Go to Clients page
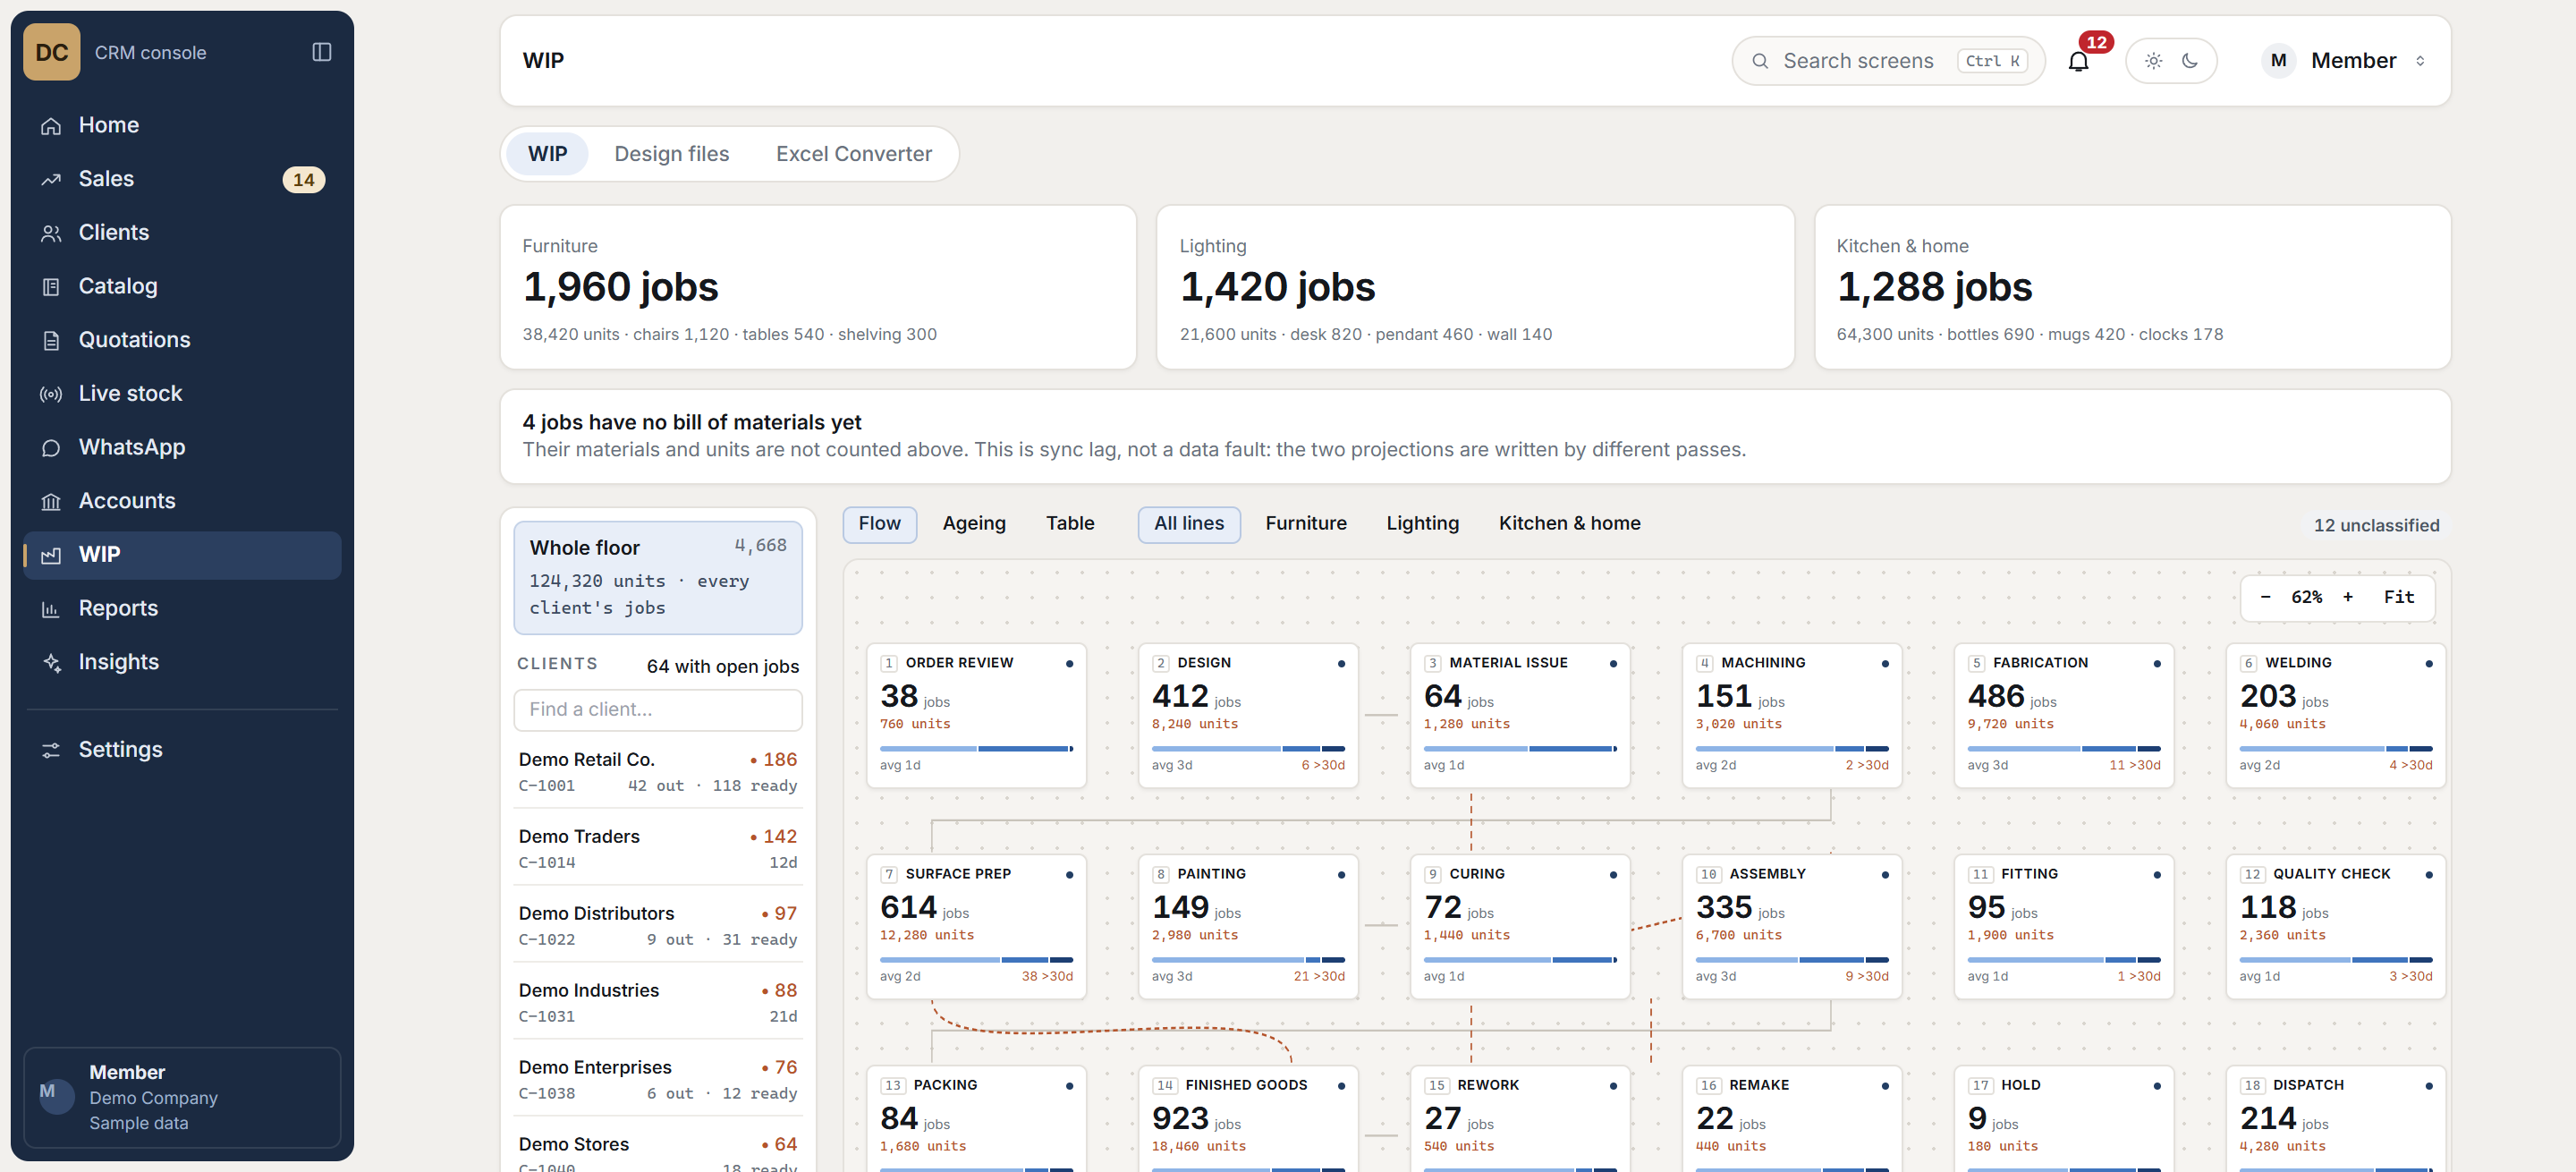The height and width of the screenshot is (1172, 2576). (x=182, y=232)
